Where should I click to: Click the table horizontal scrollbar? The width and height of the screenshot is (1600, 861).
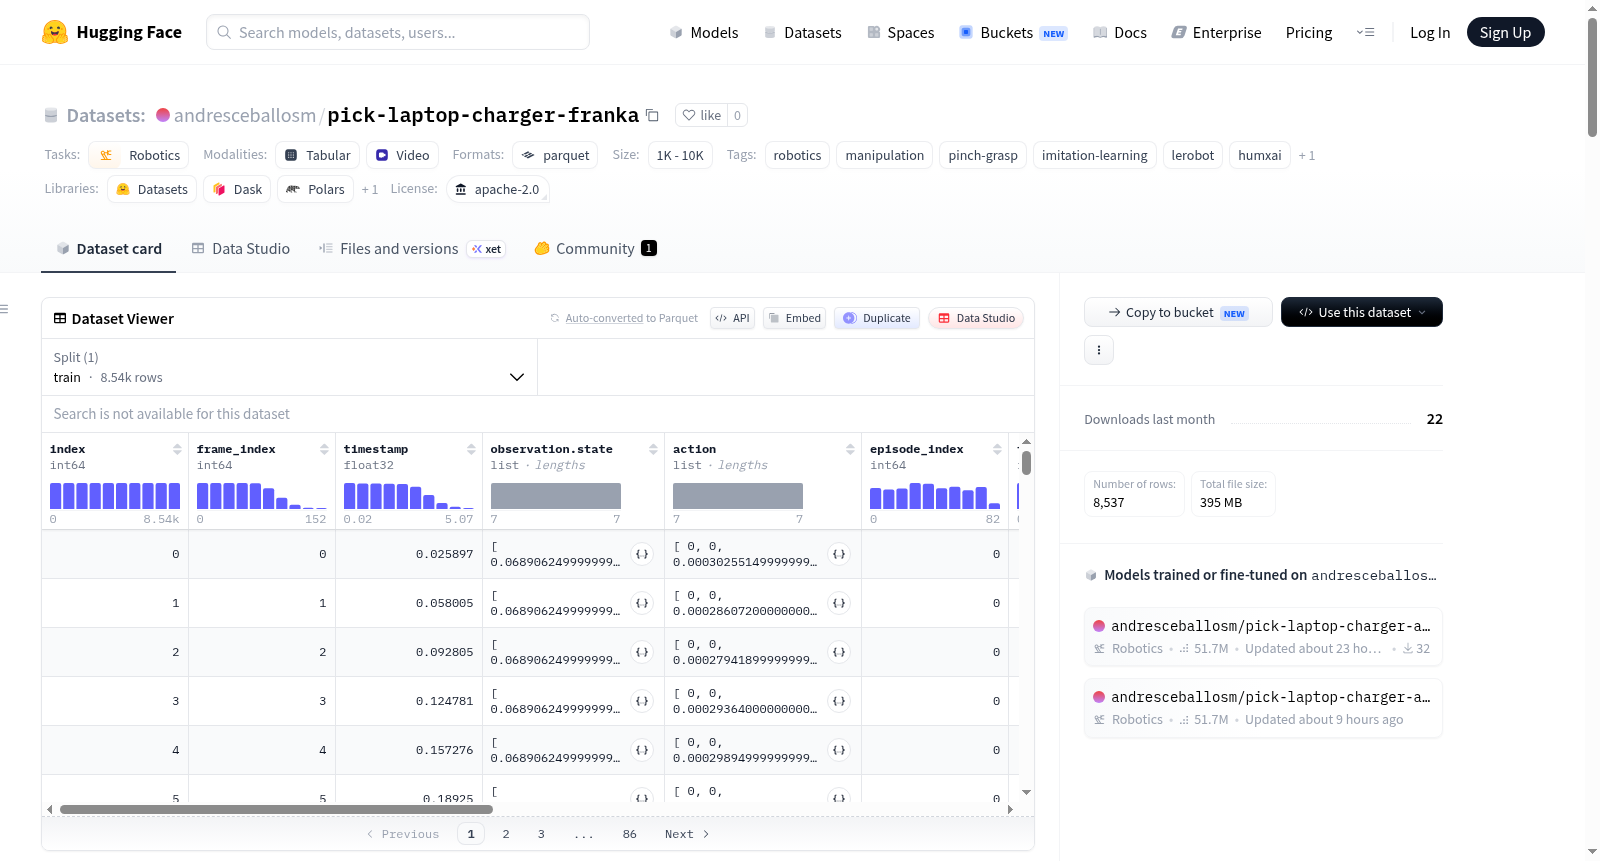[x=276, y=809]
